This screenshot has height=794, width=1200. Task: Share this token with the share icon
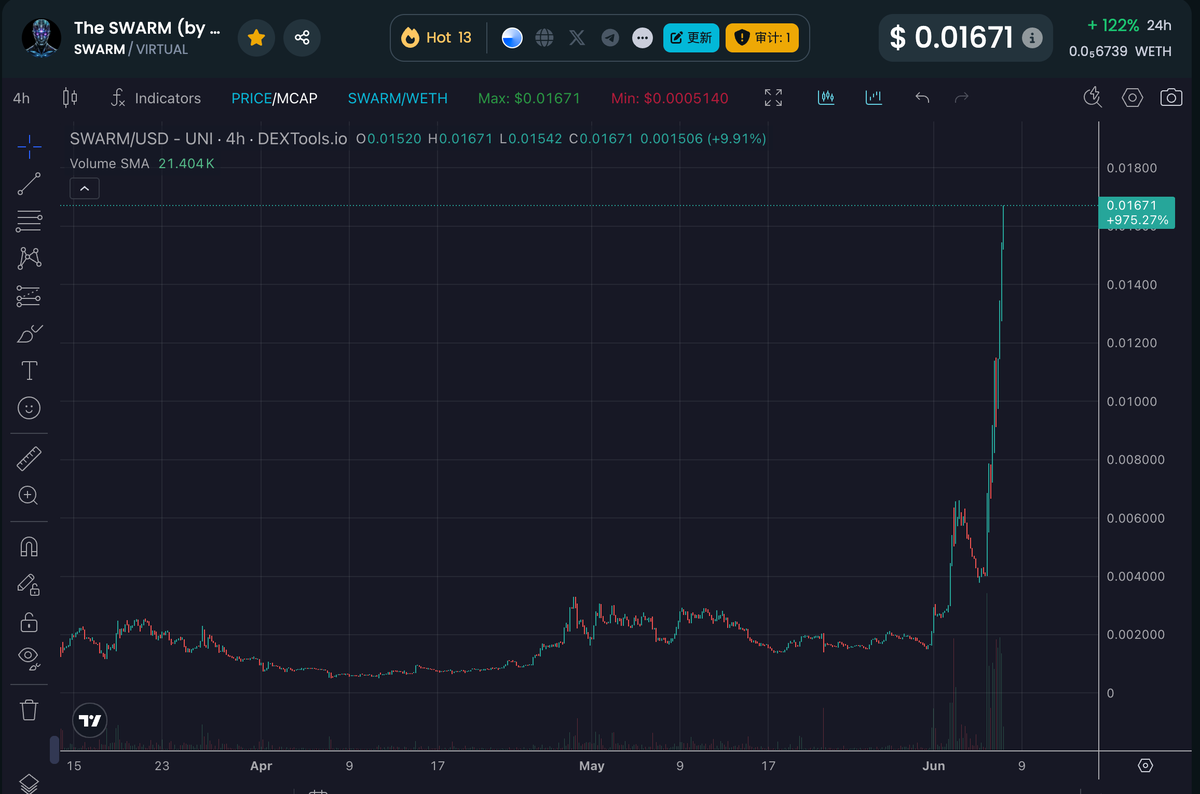tap(302, 38)
